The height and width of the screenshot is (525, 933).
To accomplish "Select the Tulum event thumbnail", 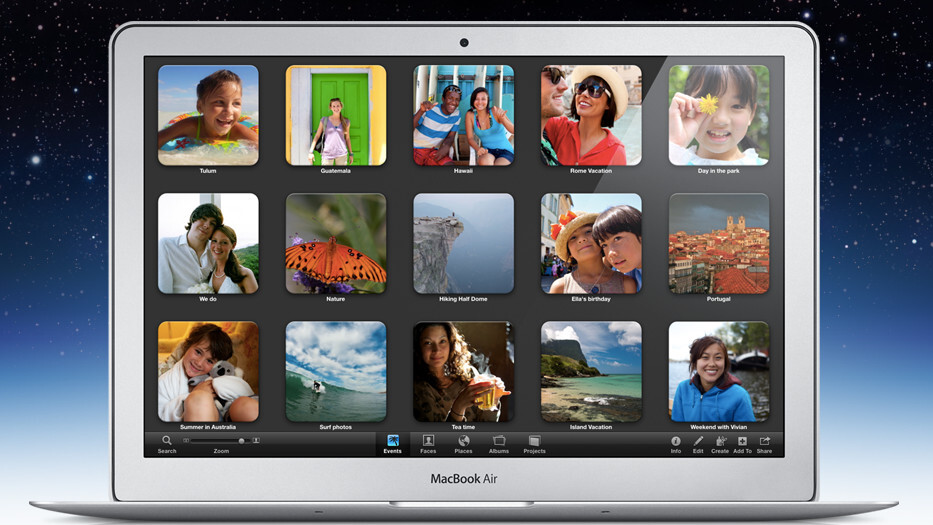I will tap(208, 115).
